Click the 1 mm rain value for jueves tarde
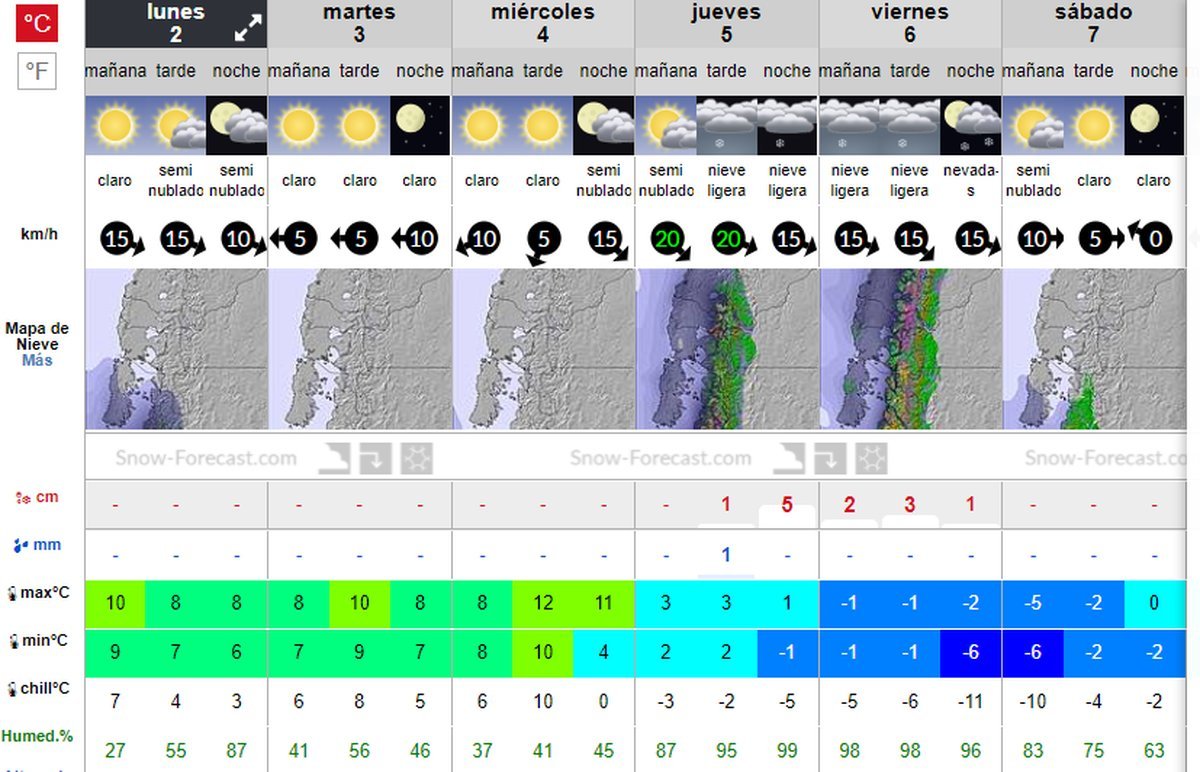Screen dimensions: 1200x772 tap(727, 555)
